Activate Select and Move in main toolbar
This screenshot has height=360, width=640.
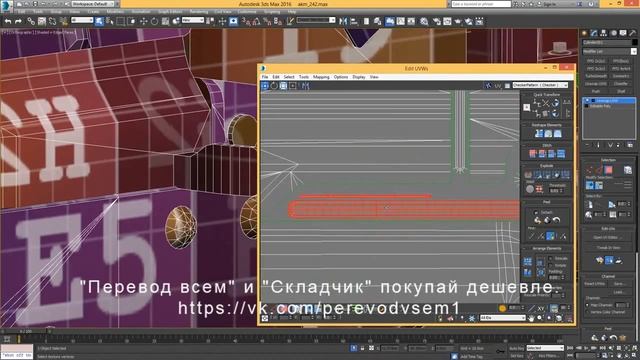(x=143, y=21)
